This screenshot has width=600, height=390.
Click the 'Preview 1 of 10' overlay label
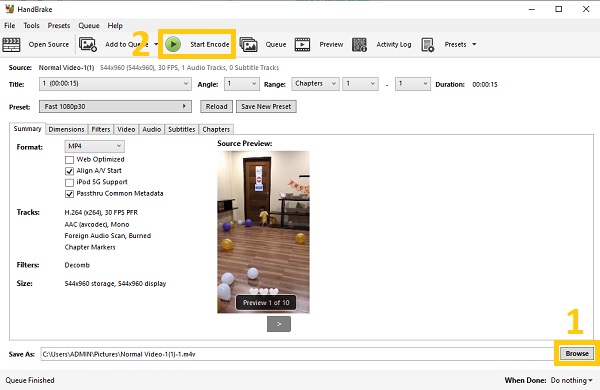(x=266, y=303)
